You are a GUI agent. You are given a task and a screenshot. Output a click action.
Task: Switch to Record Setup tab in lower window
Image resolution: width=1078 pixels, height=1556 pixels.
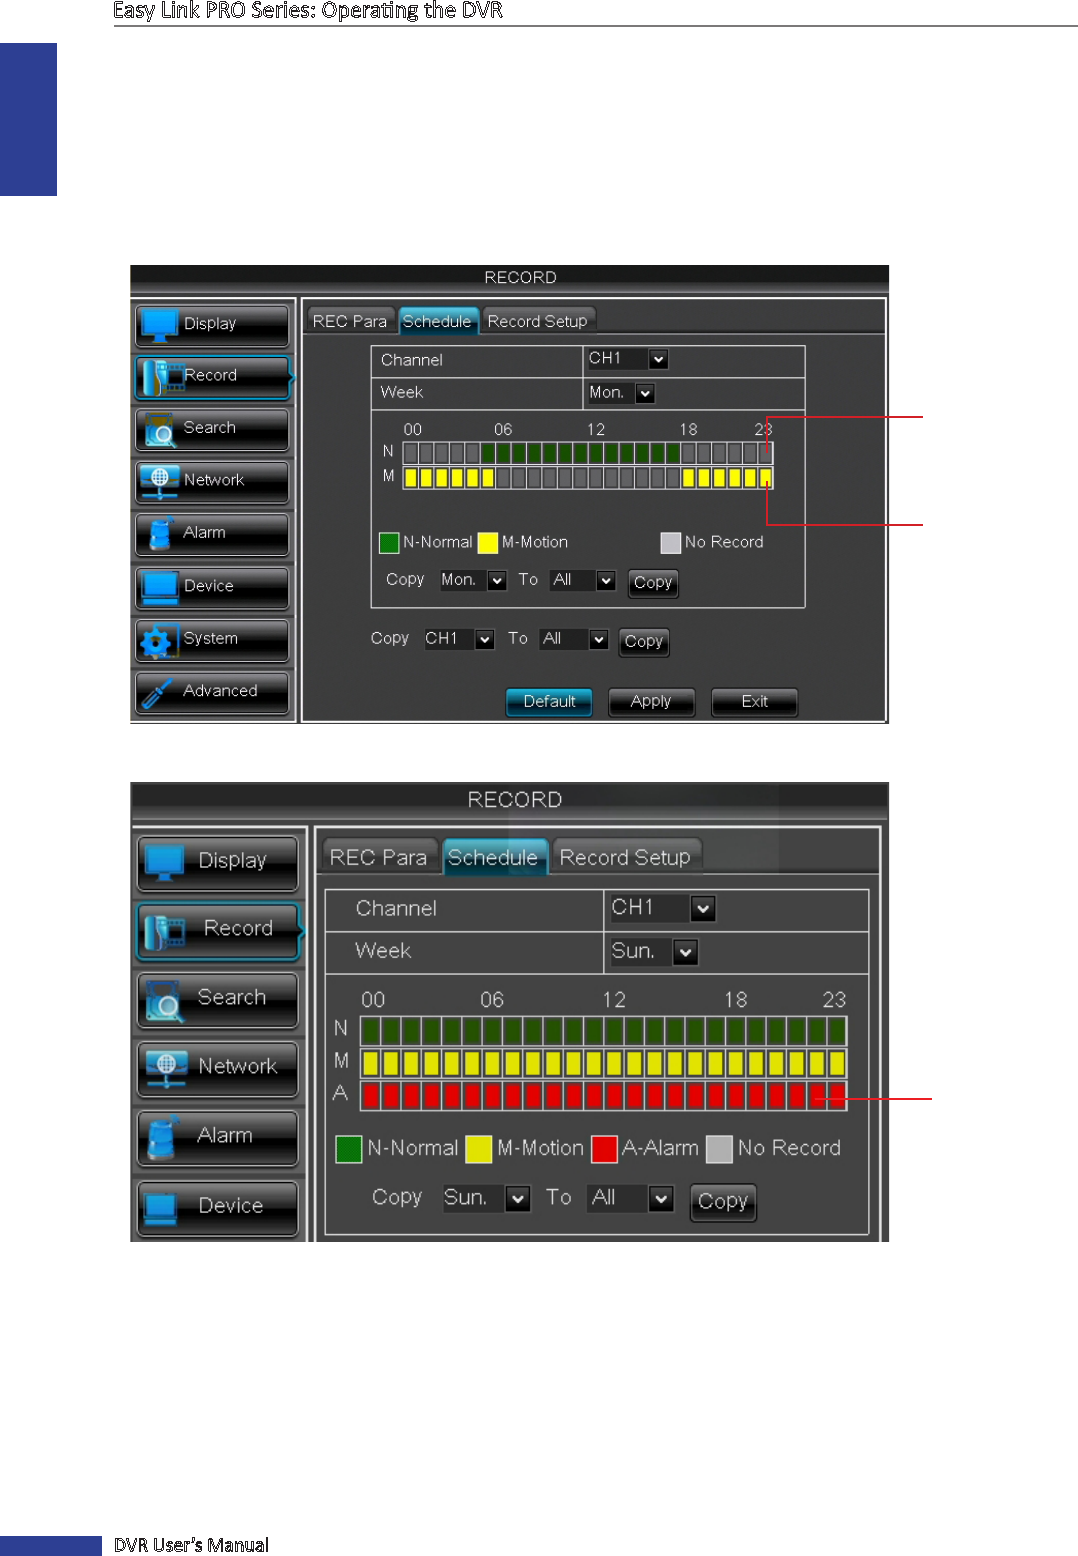626,857
